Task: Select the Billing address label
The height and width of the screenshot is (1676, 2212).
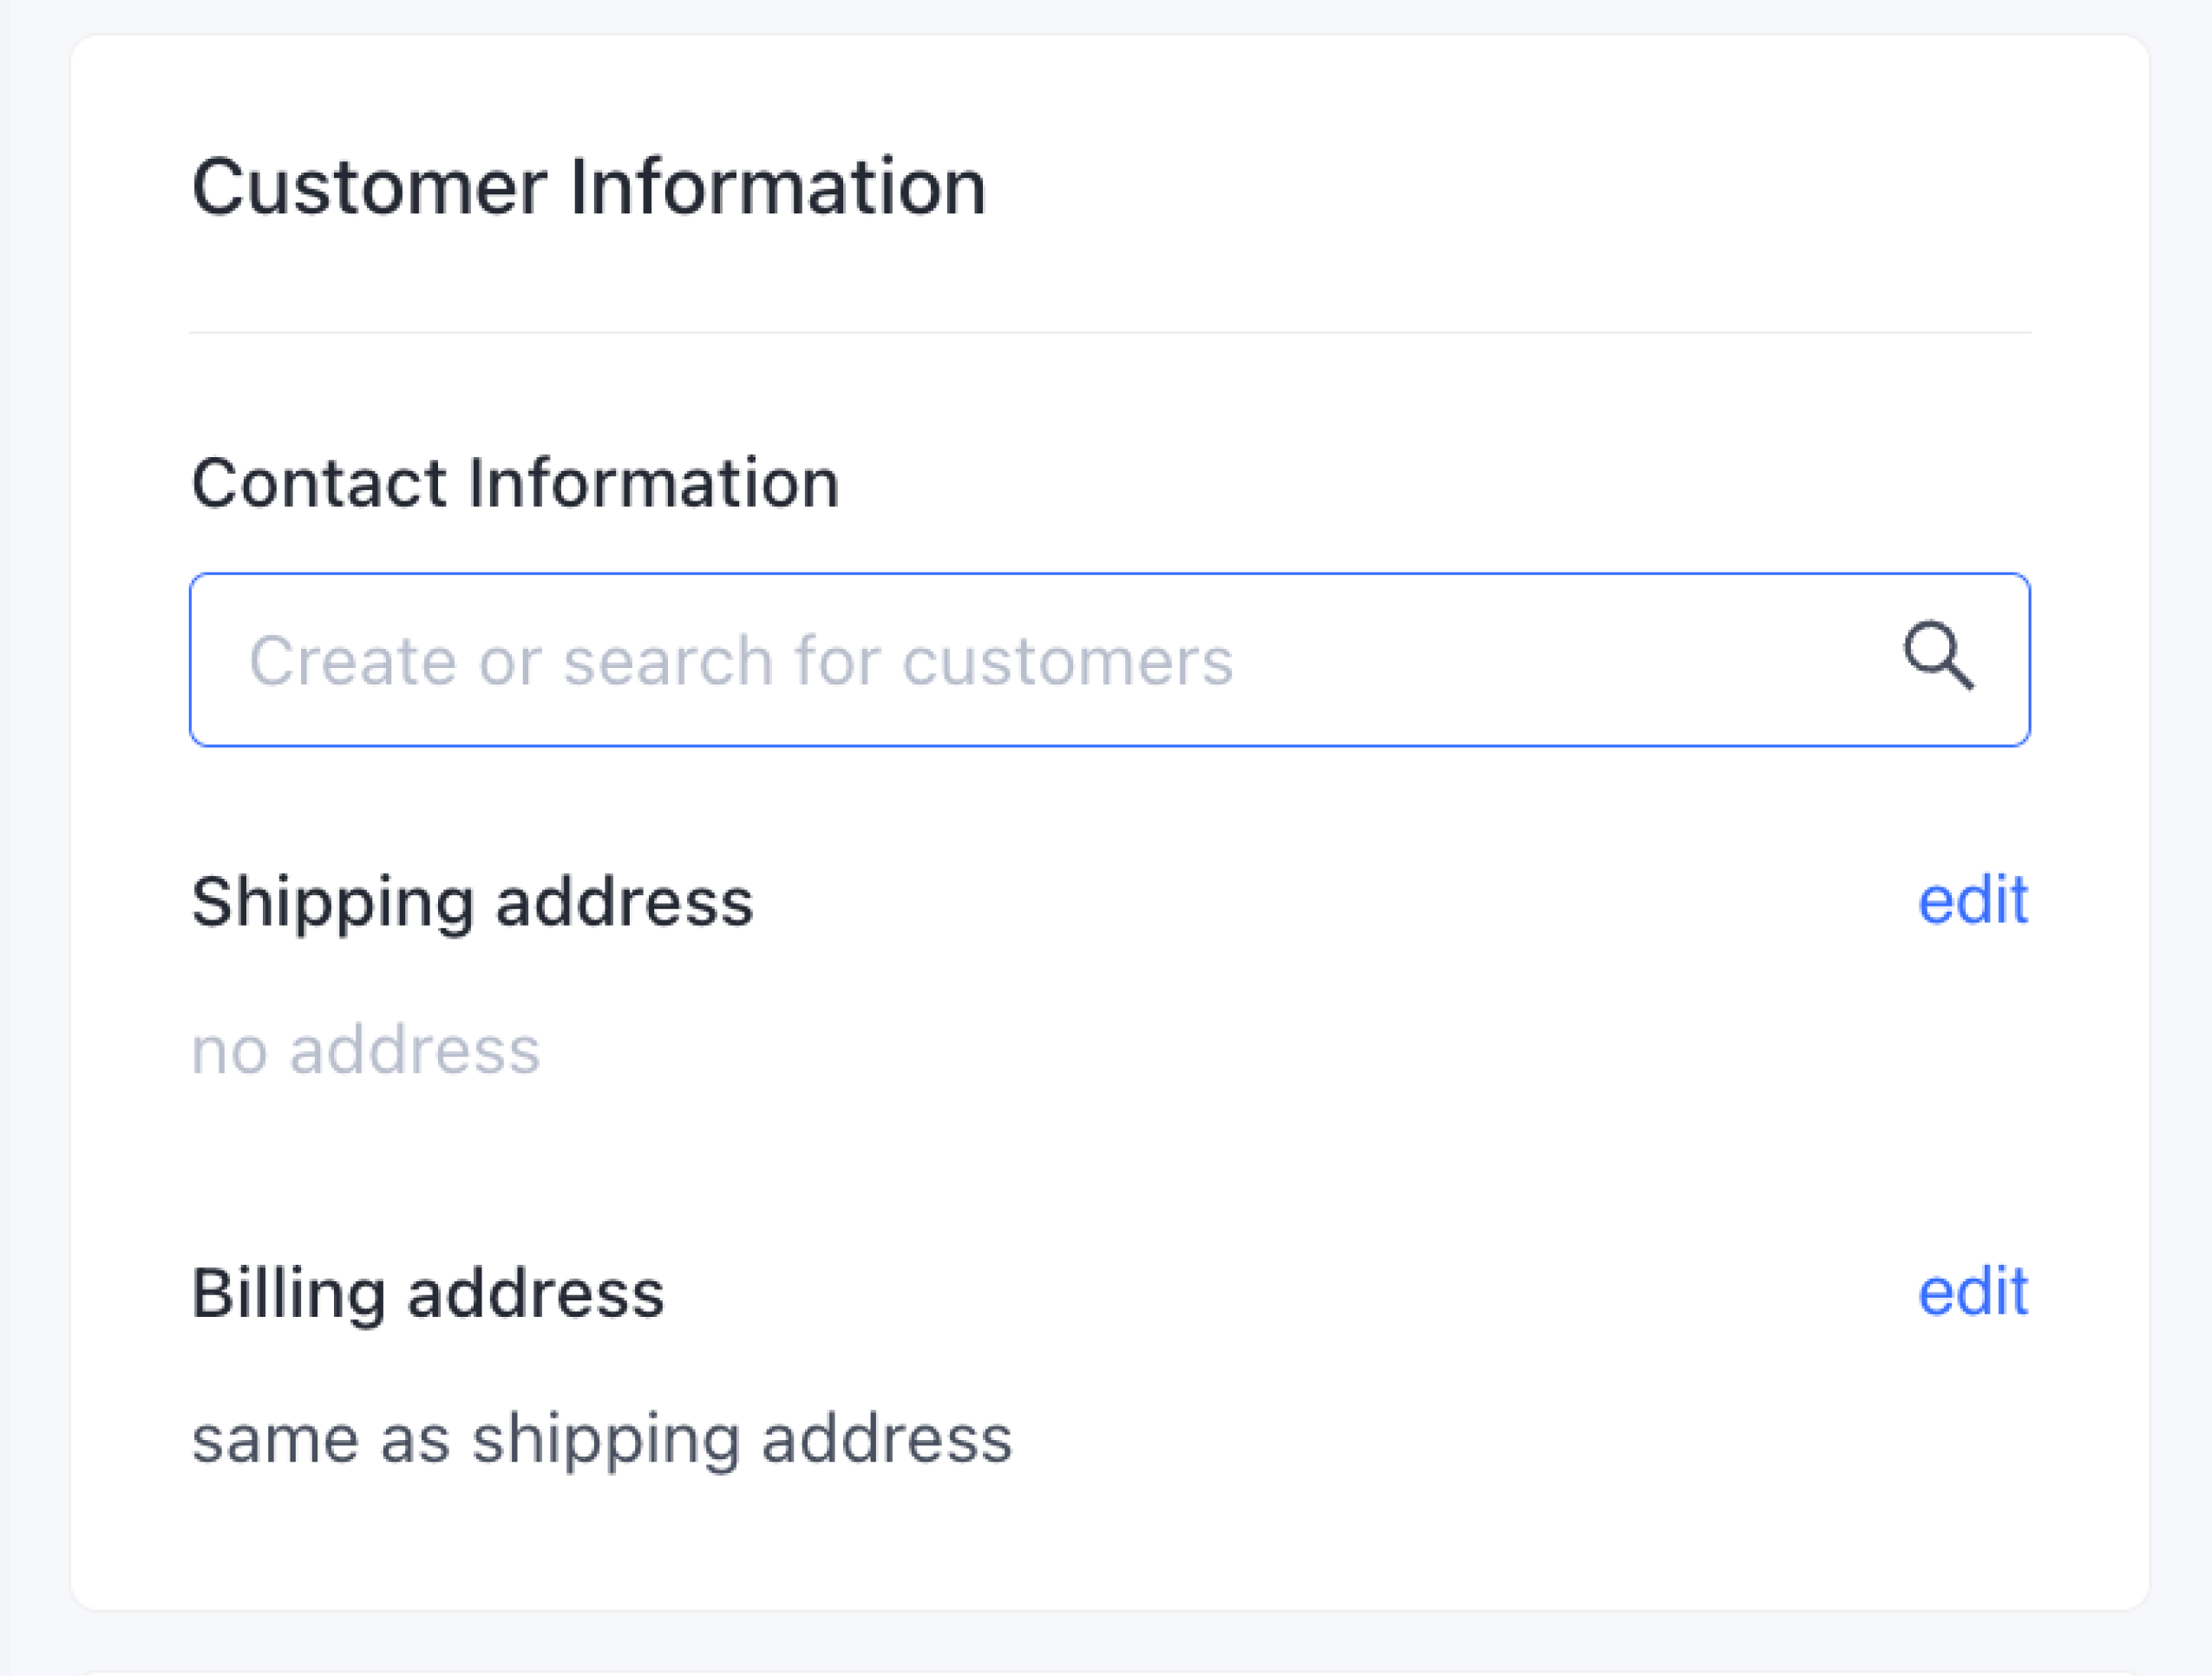Action: 427,1293
